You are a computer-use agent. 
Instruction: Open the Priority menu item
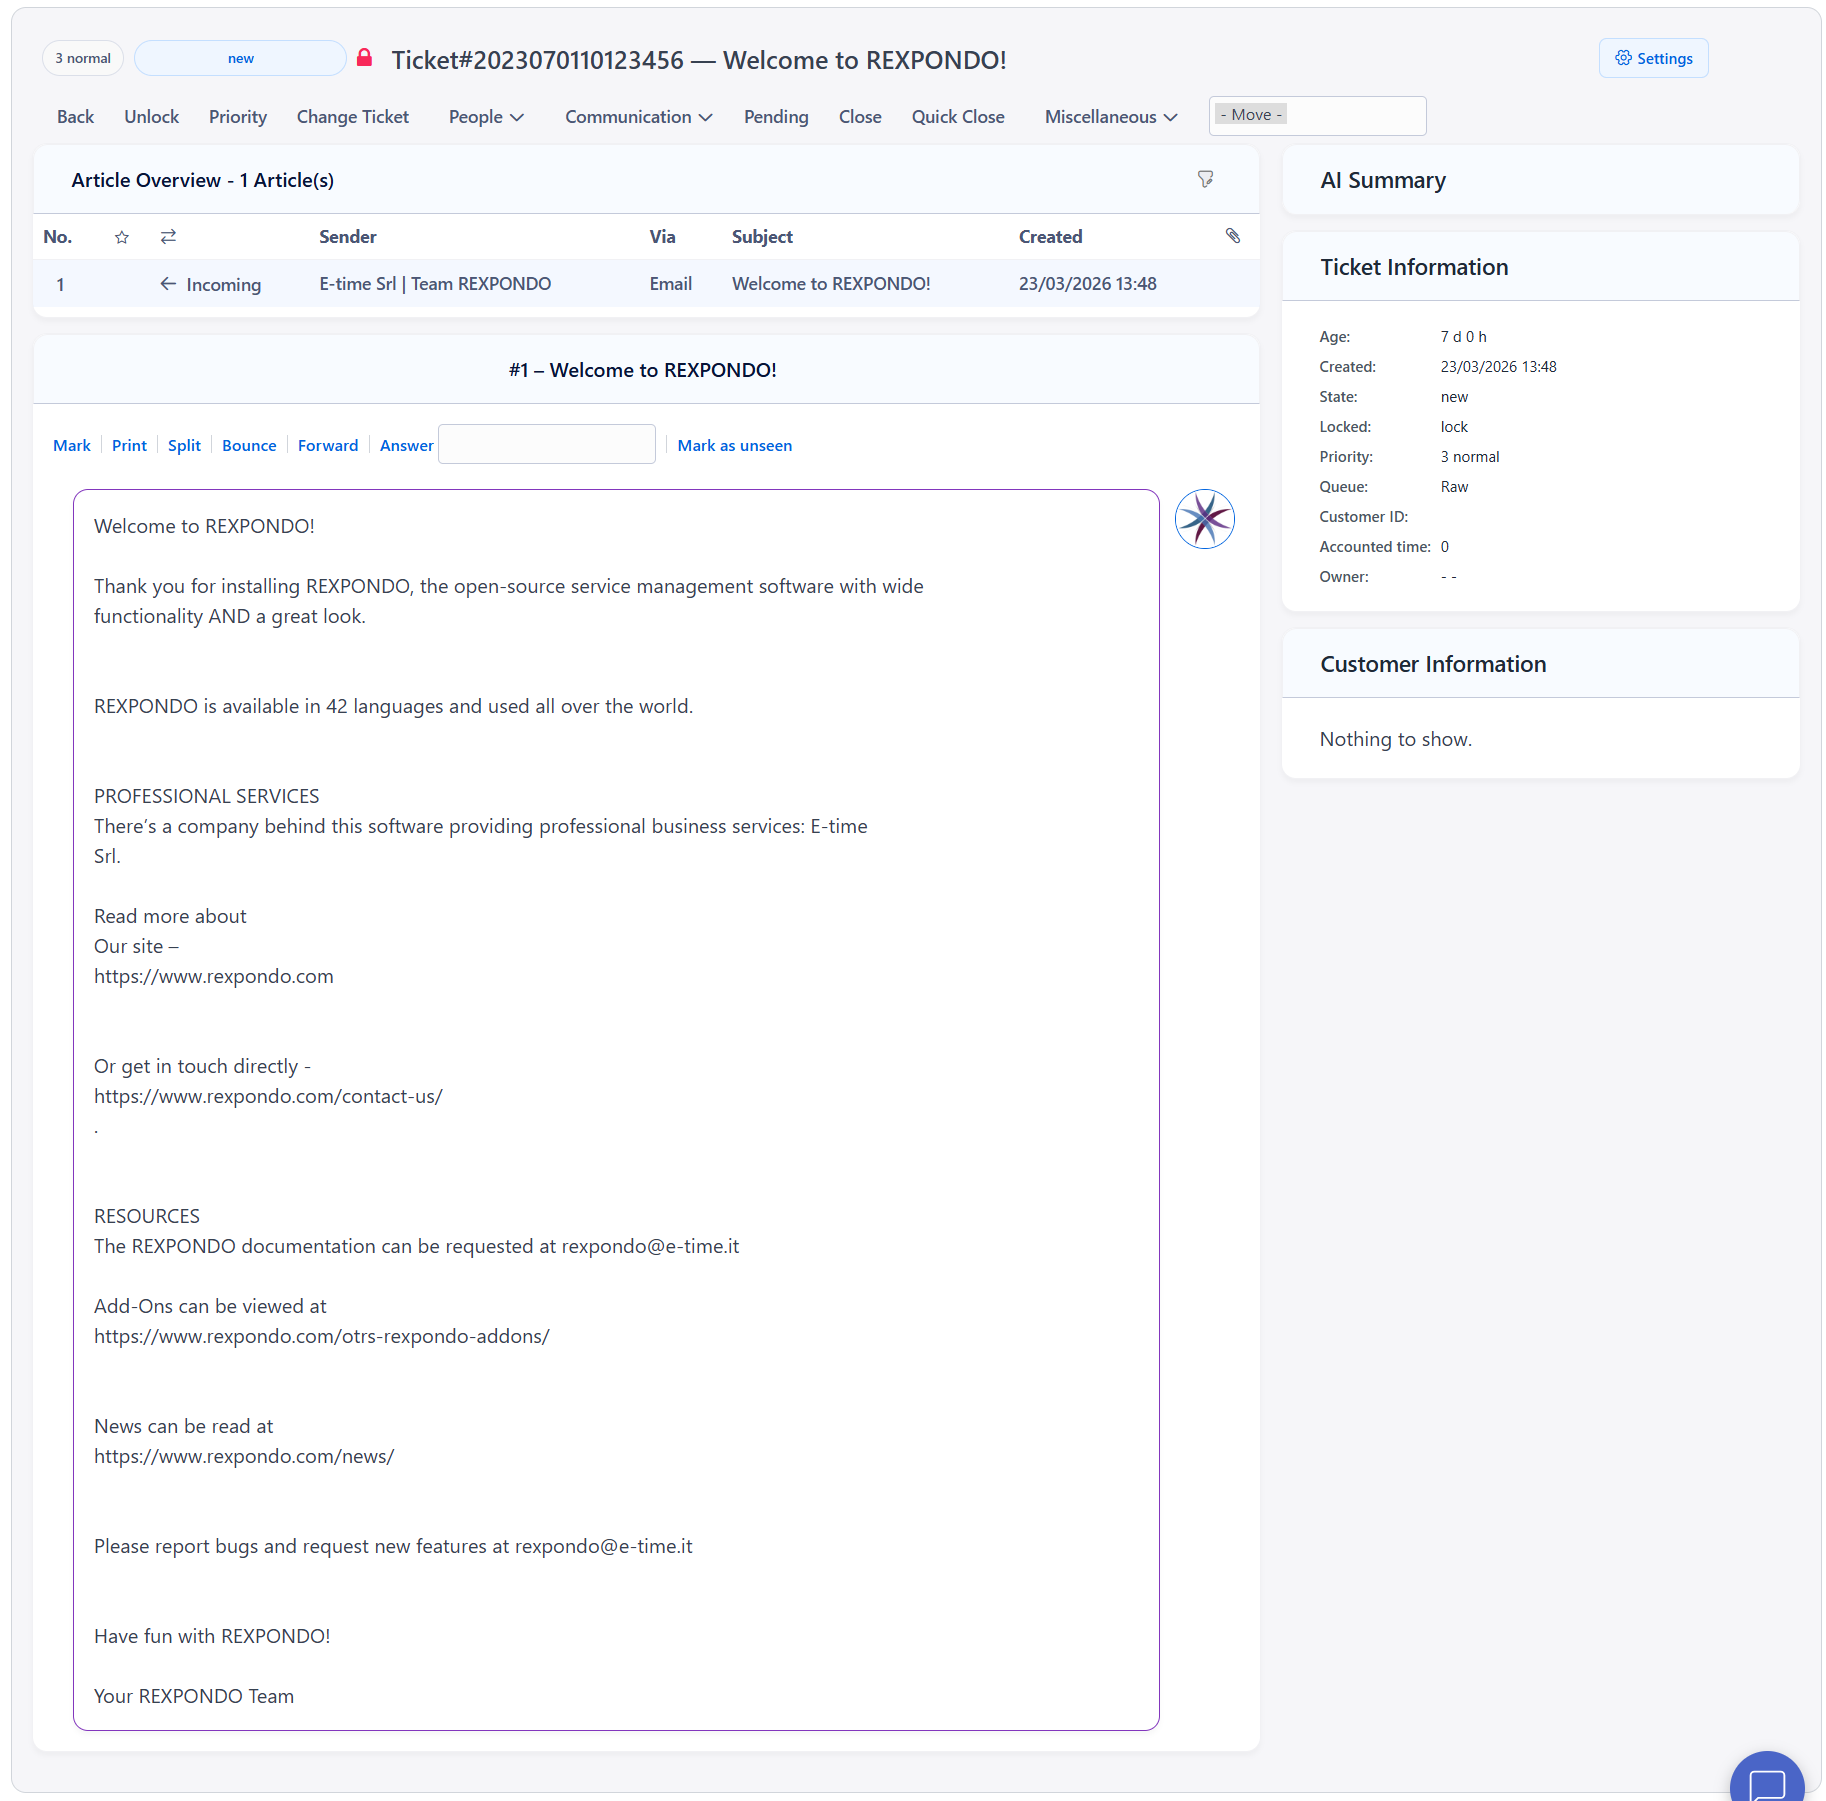tap(238, 117)
